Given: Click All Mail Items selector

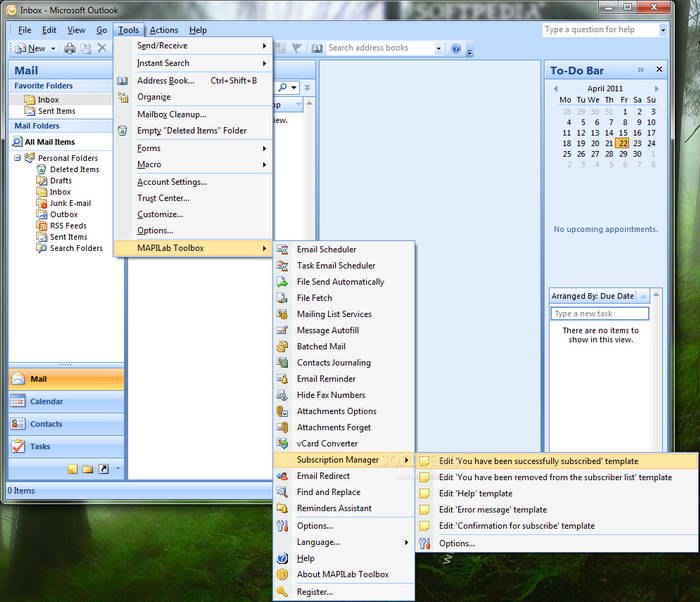Looking at the screenshot, I should [50, 142].
